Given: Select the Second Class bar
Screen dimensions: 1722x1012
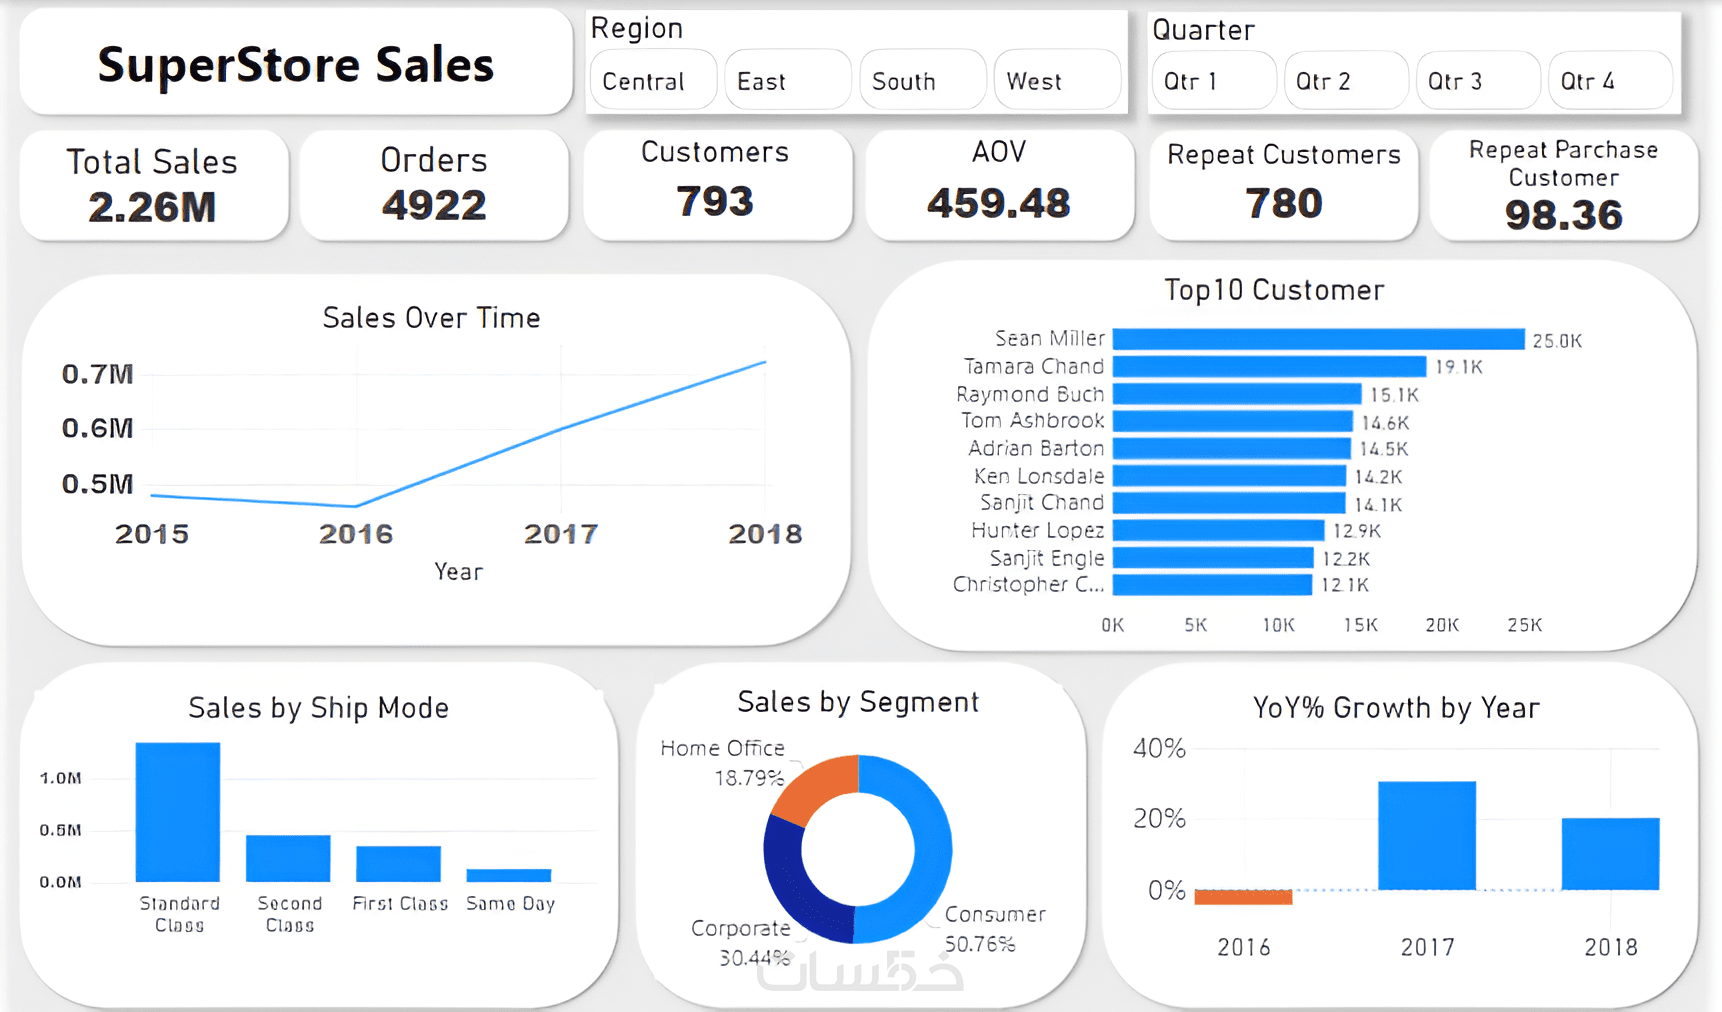Looking at the screenshot, I should [288, 858].
